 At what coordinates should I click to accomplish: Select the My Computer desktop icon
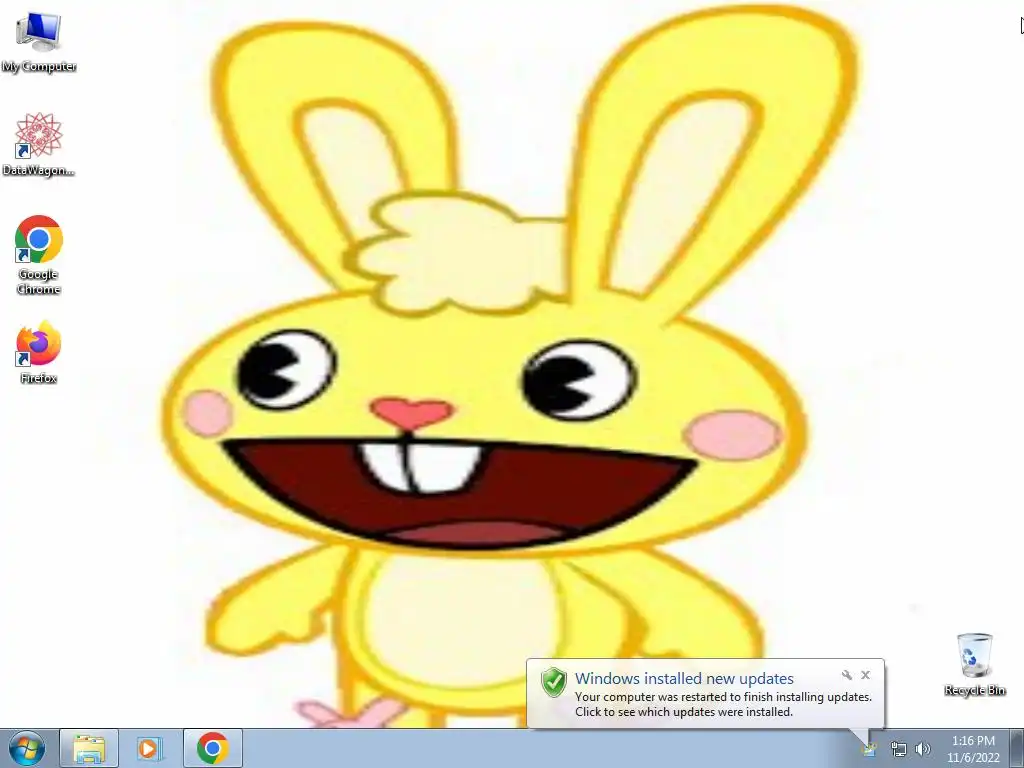pyautogui.click(x=39, y=42)
